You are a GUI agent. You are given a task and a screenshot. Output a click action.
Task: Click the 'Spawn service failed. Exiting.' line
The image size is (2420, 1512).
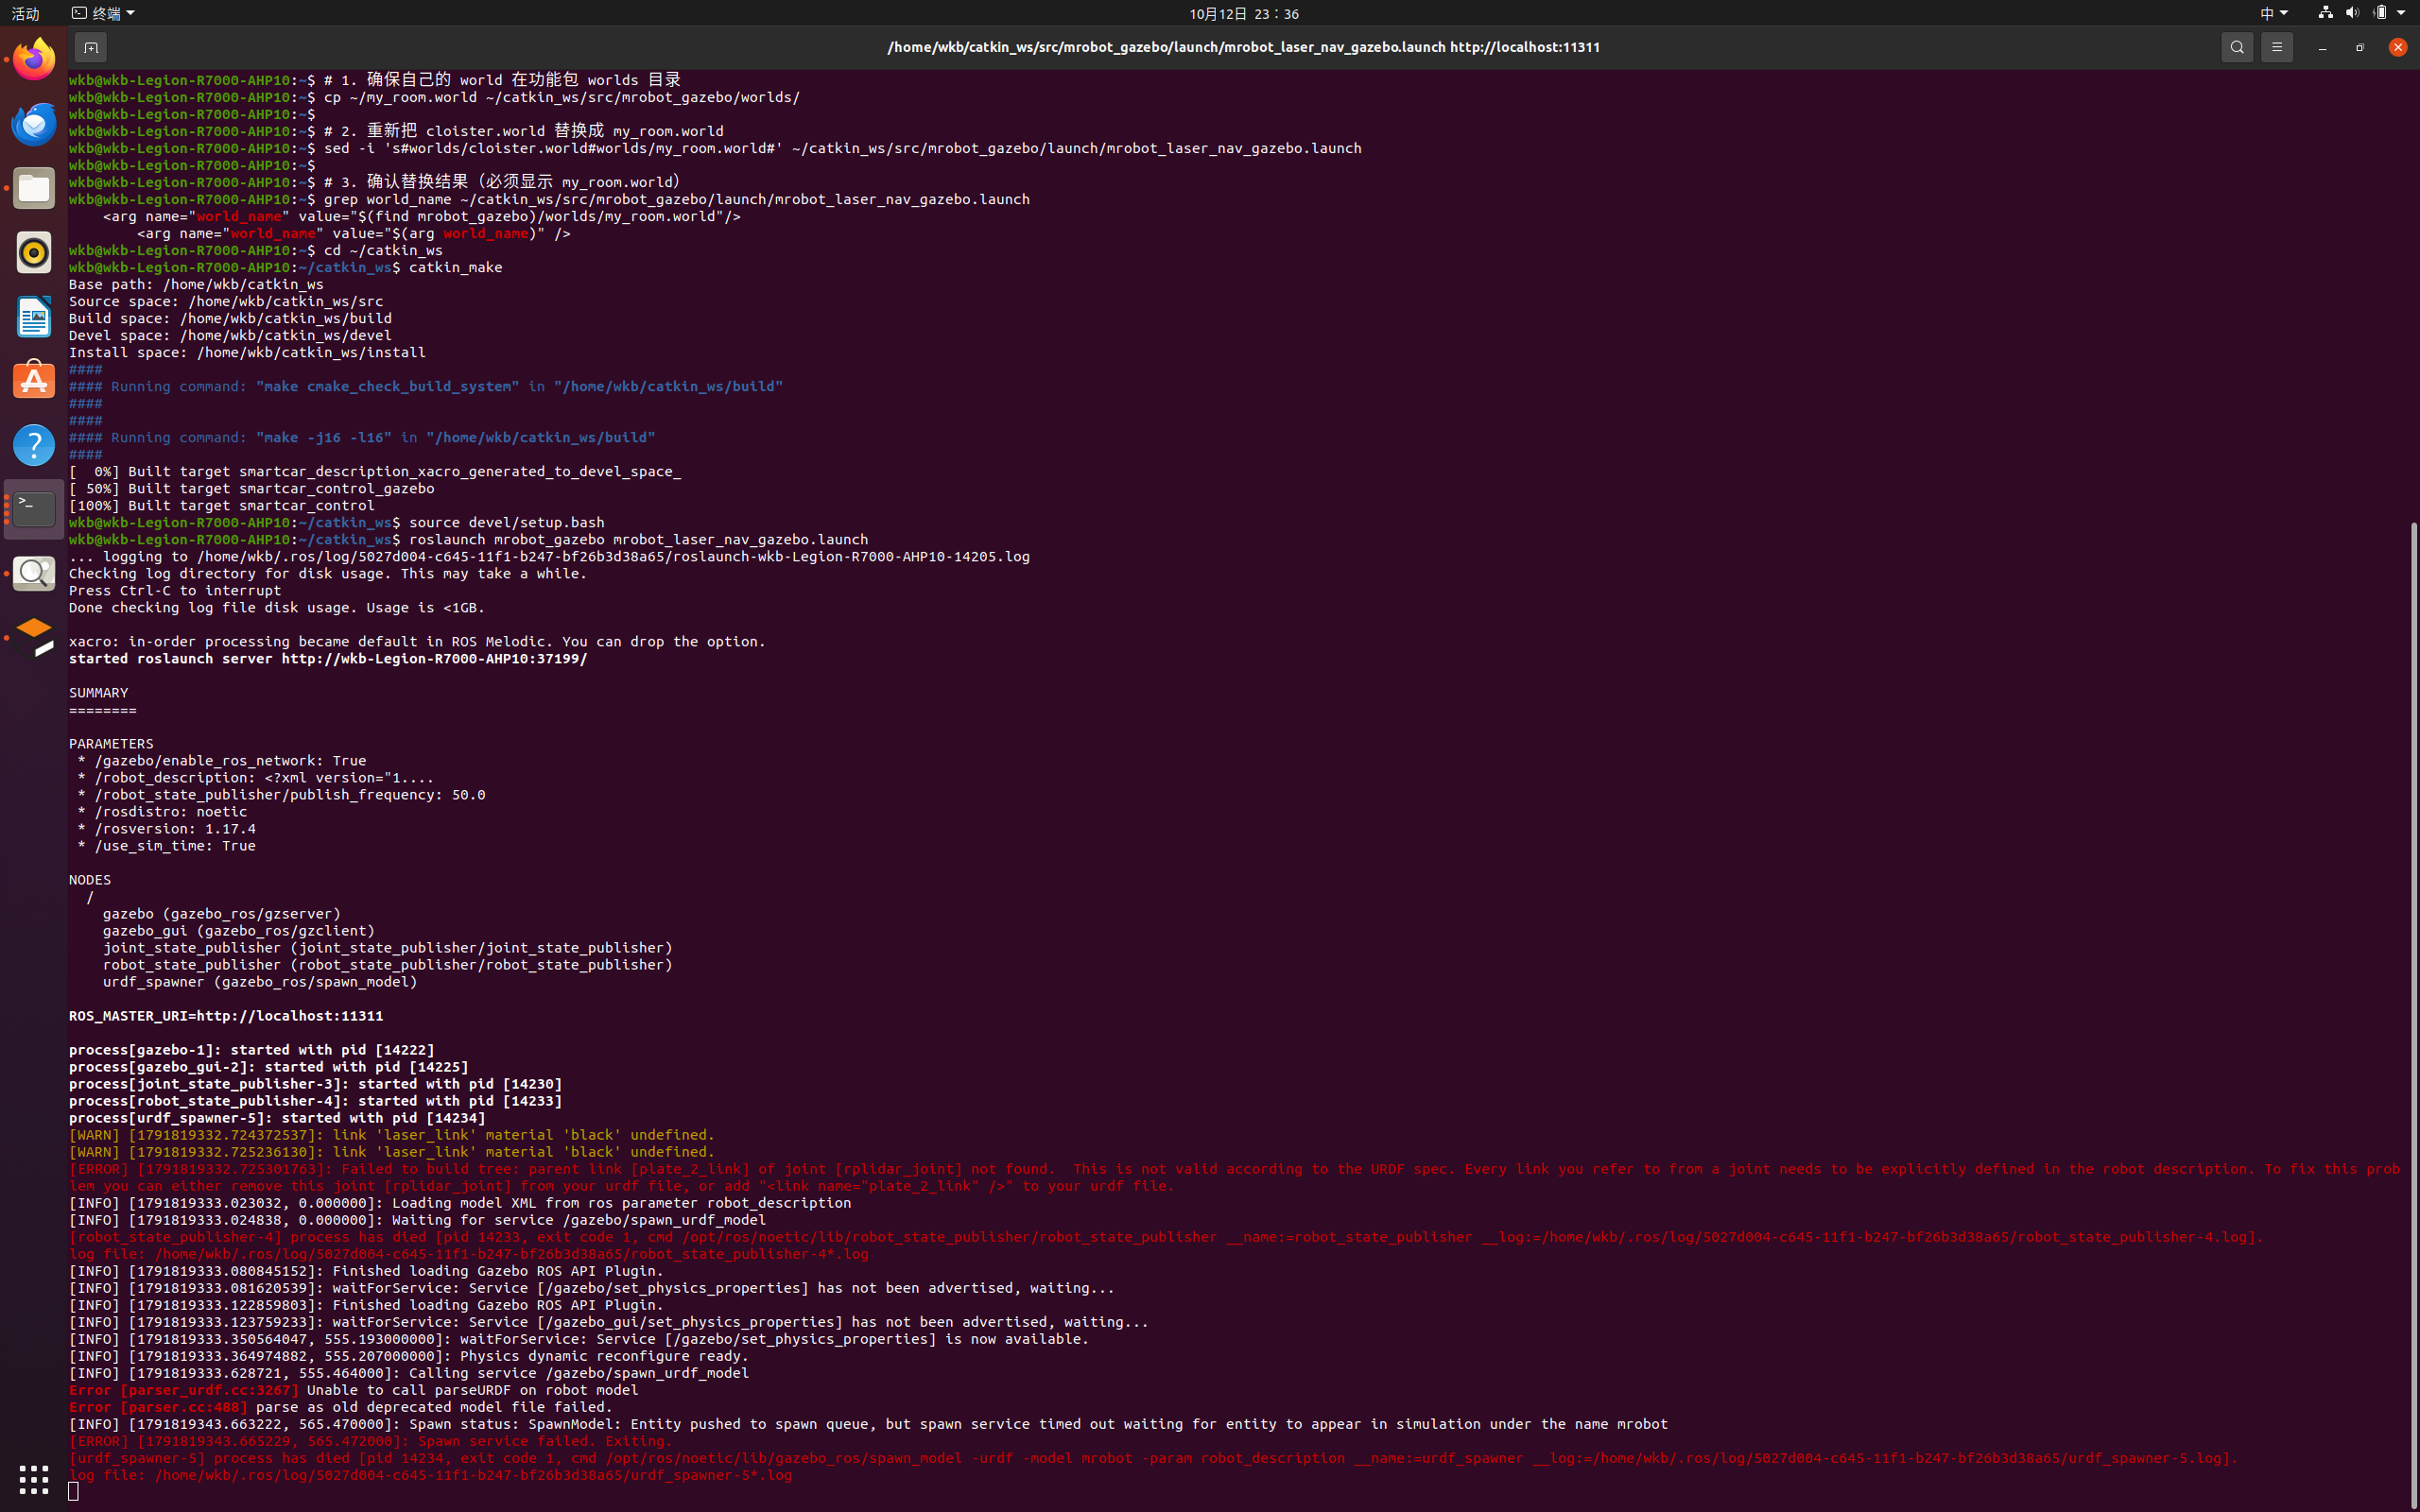370,1441
